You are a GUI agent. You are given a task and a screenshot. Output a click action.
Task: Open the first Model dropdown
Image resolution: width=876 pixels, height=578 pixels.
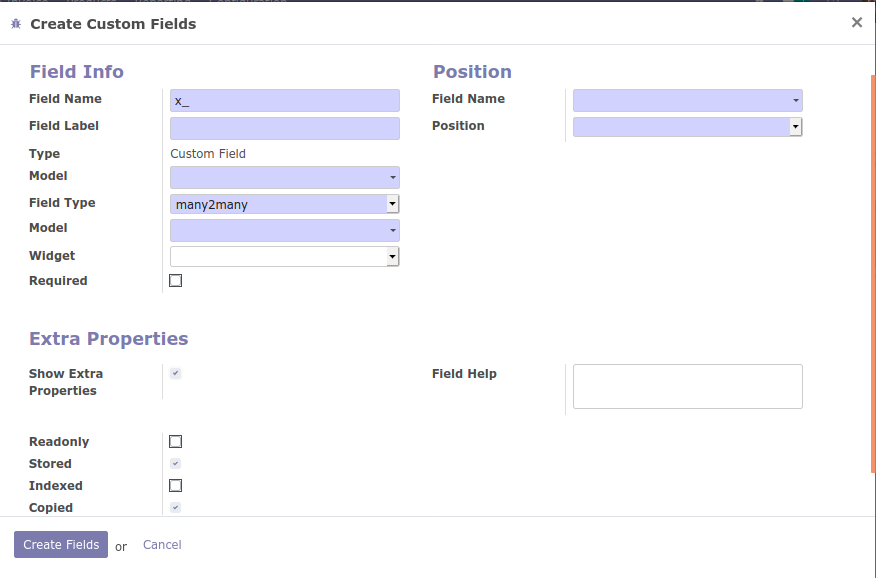click(285, 178)
